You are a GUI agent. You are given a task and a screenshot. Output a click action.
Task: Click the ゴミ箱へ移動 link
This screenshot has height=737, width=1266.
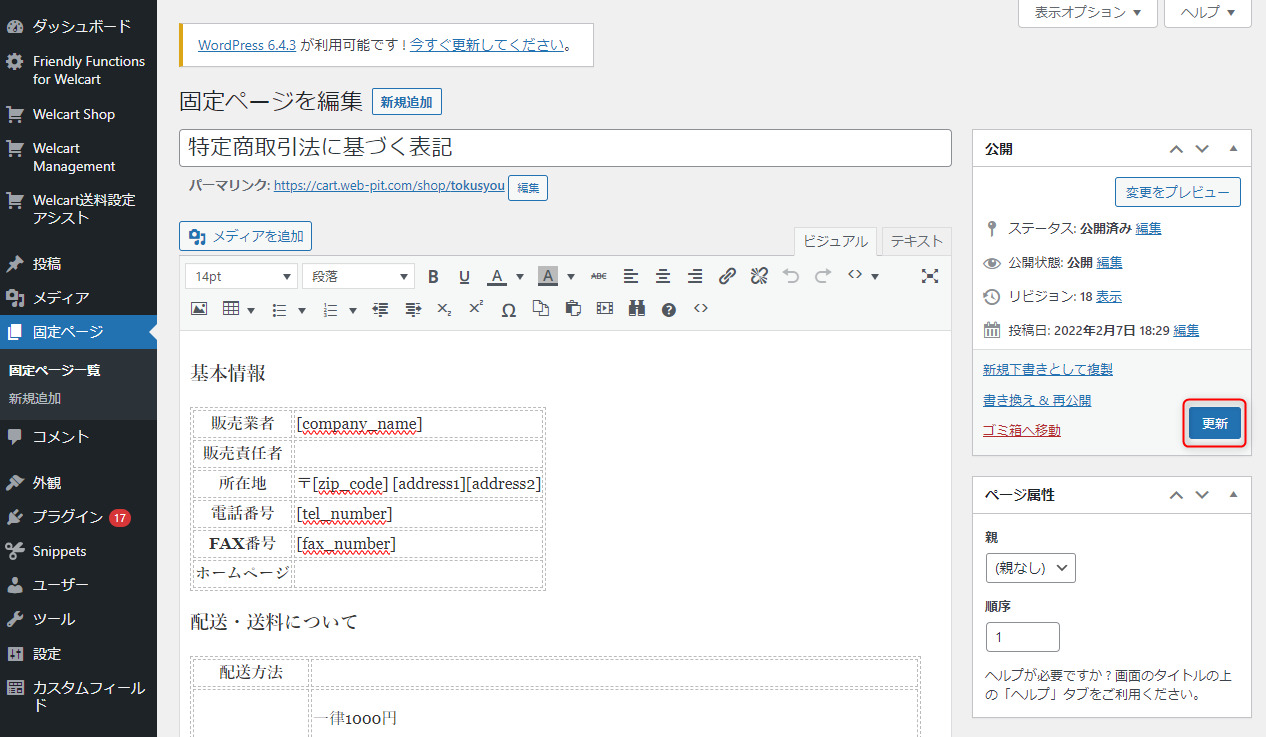click(1021, 430)
